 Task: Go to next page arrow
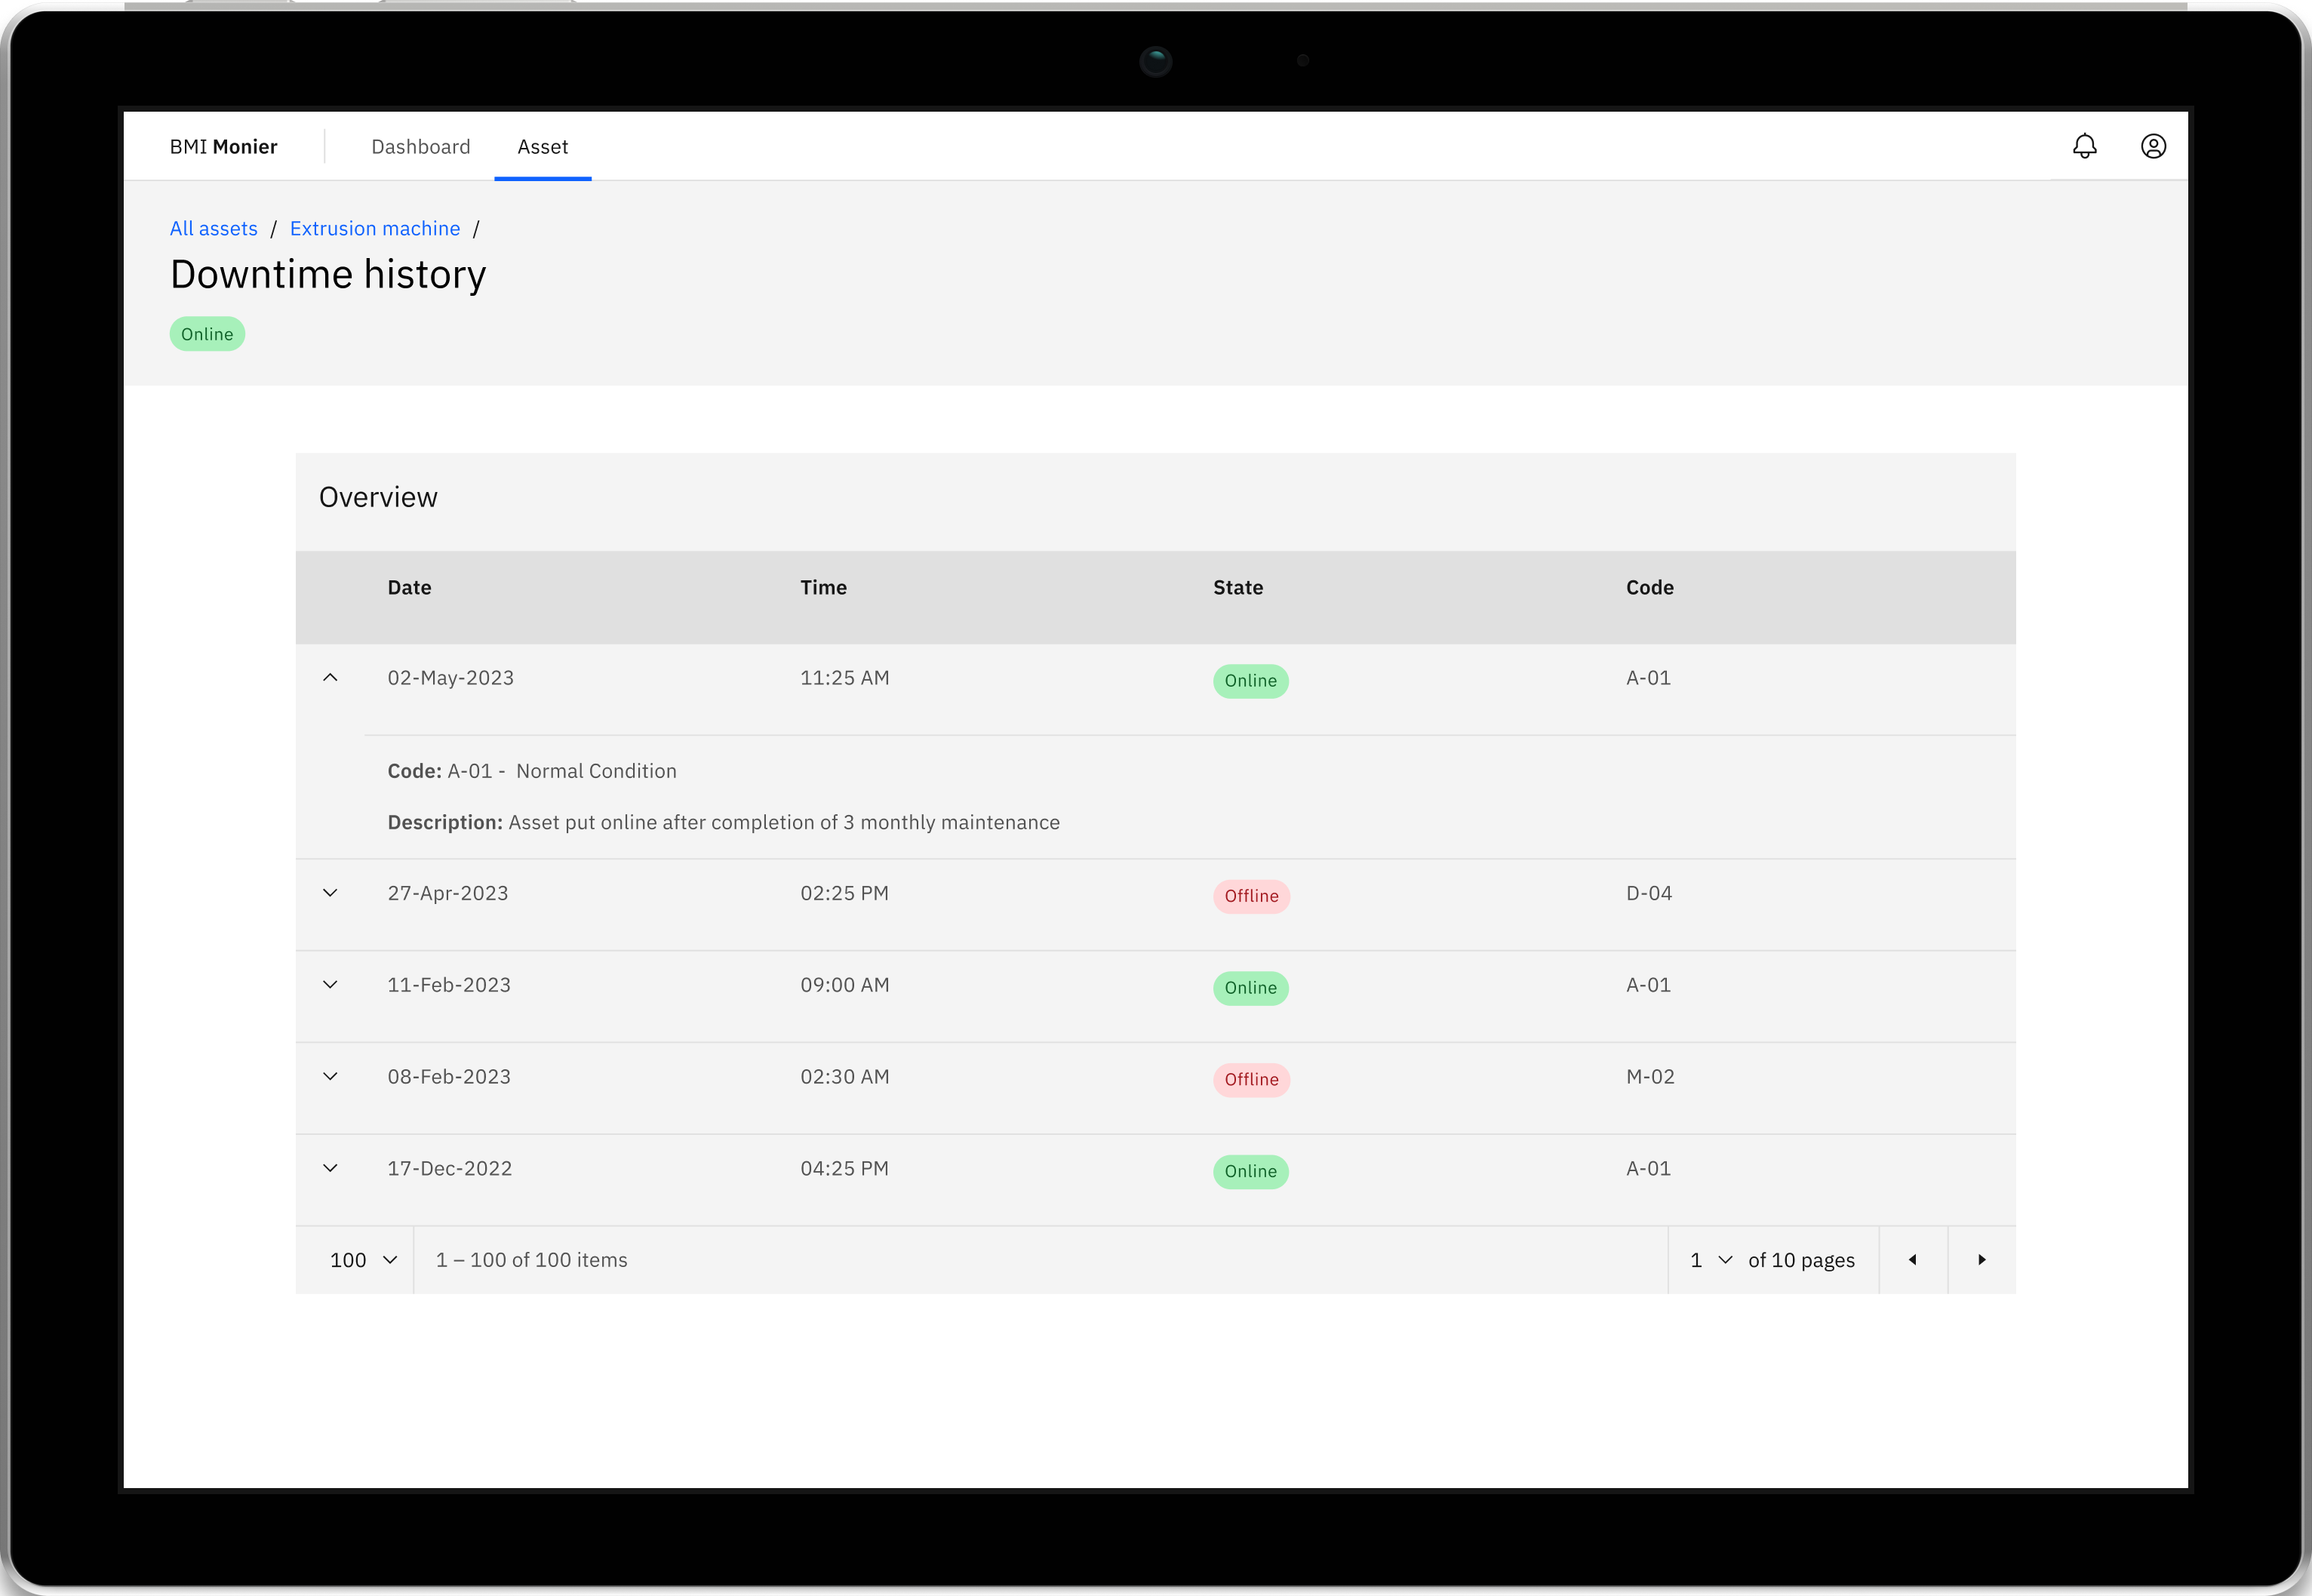tap(1981, 1260)
